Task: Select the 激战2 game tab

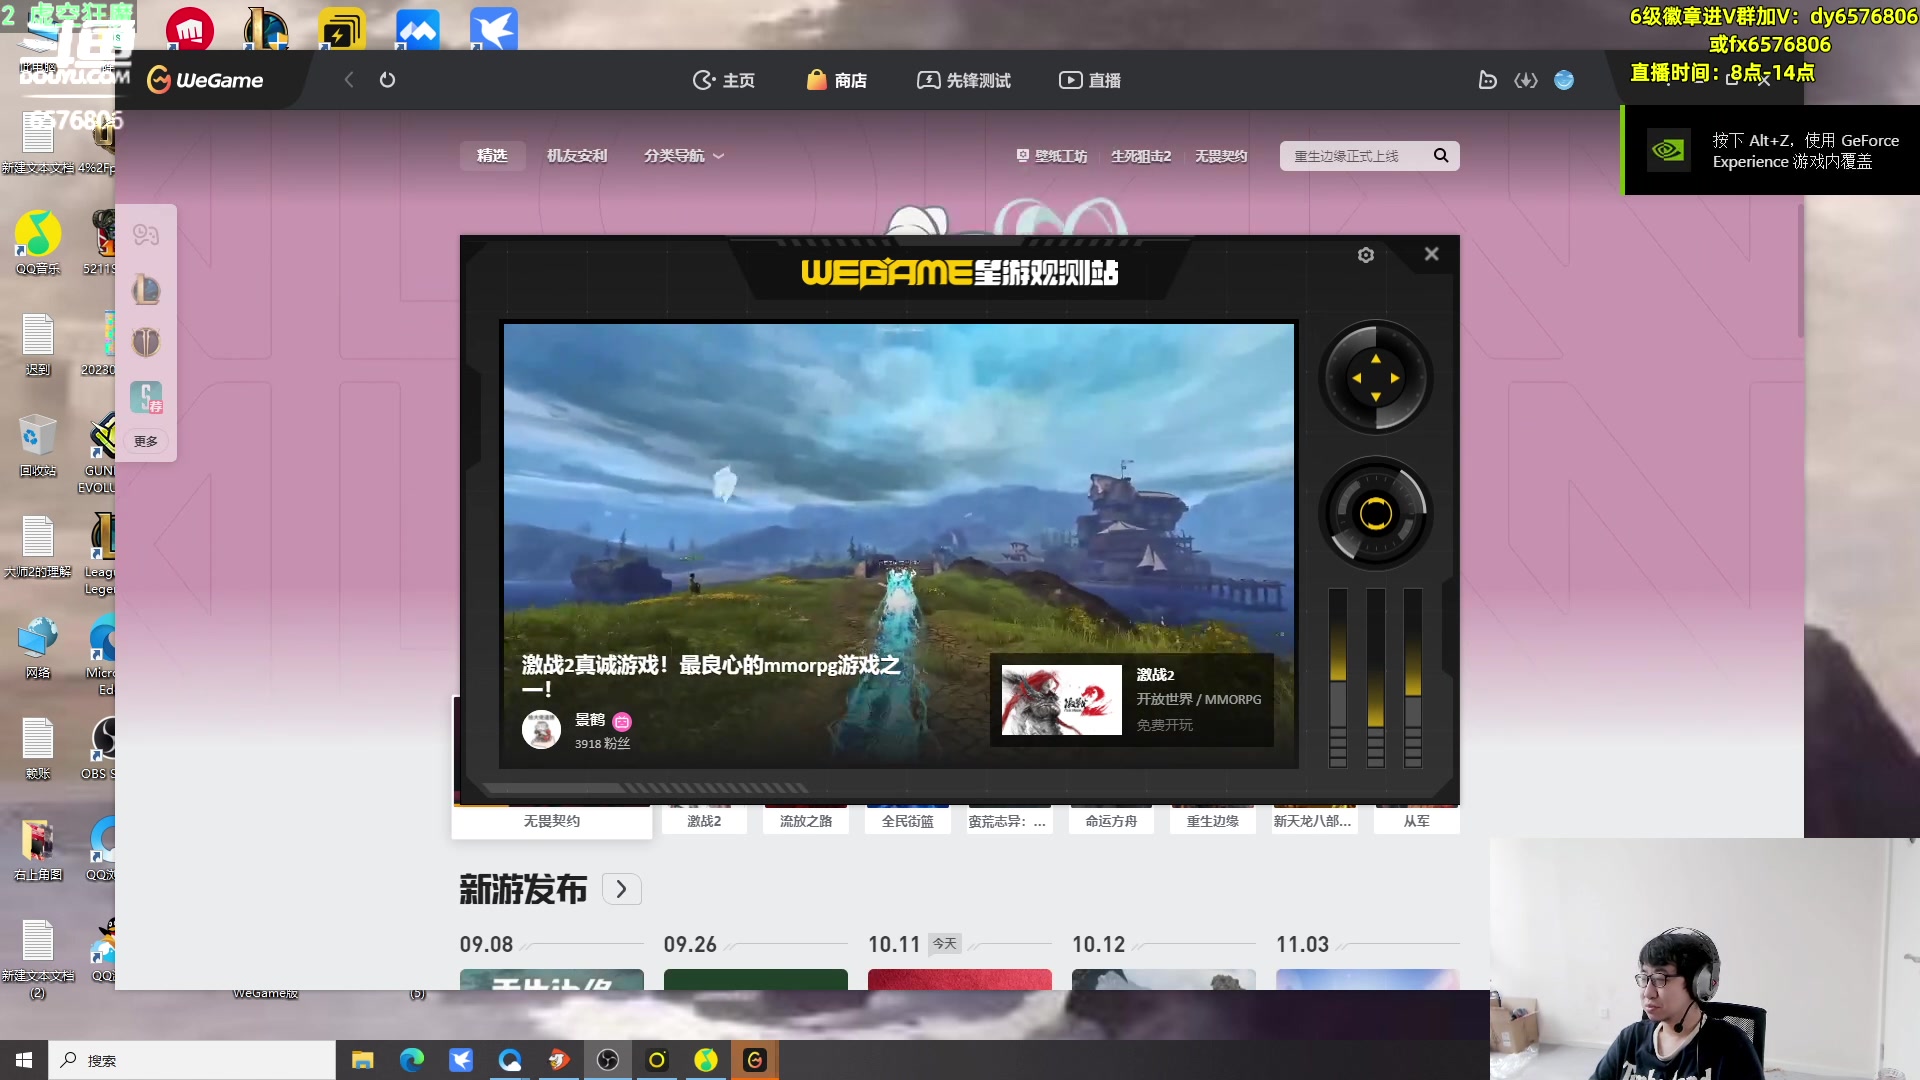Action: pyautogui.click(x=704, y=821)
